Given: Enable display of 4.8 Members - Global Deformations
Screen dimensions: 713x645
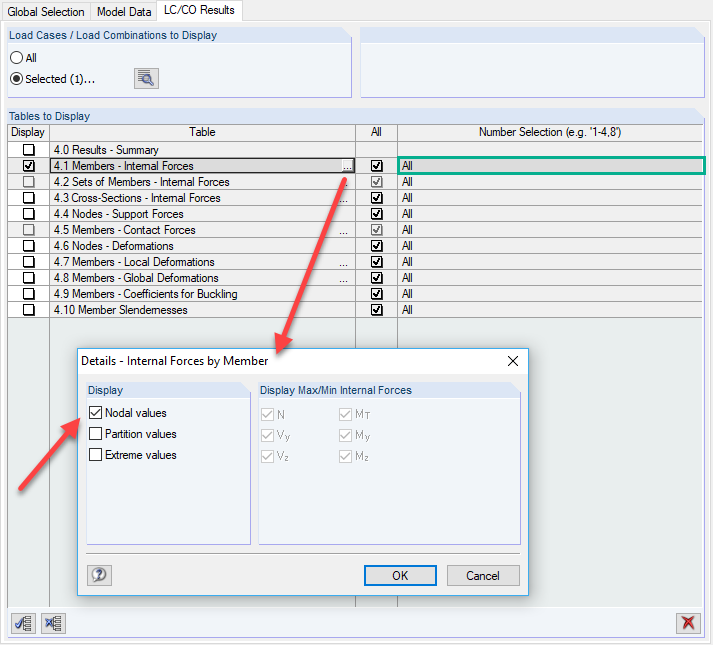Looking at the screenshot, I should point(29,278).
